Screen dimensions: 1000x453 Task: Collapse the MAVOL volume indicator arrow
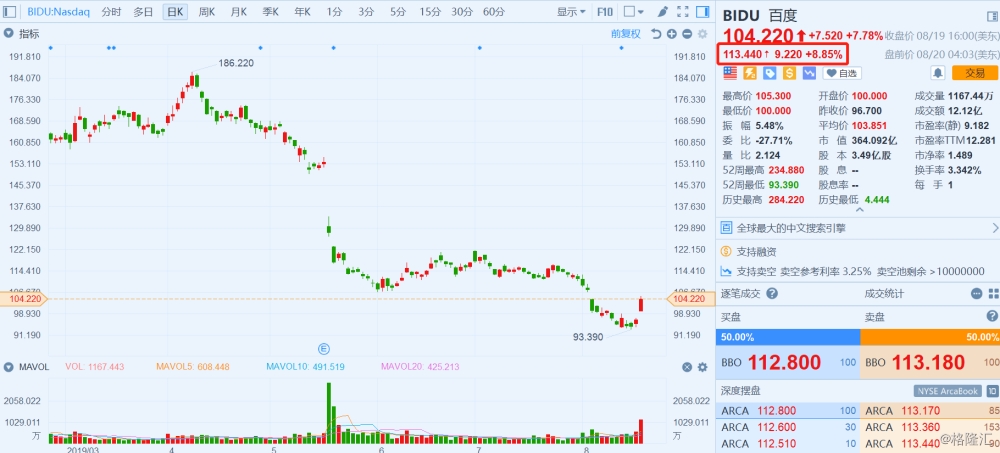[x=8, y=367]
